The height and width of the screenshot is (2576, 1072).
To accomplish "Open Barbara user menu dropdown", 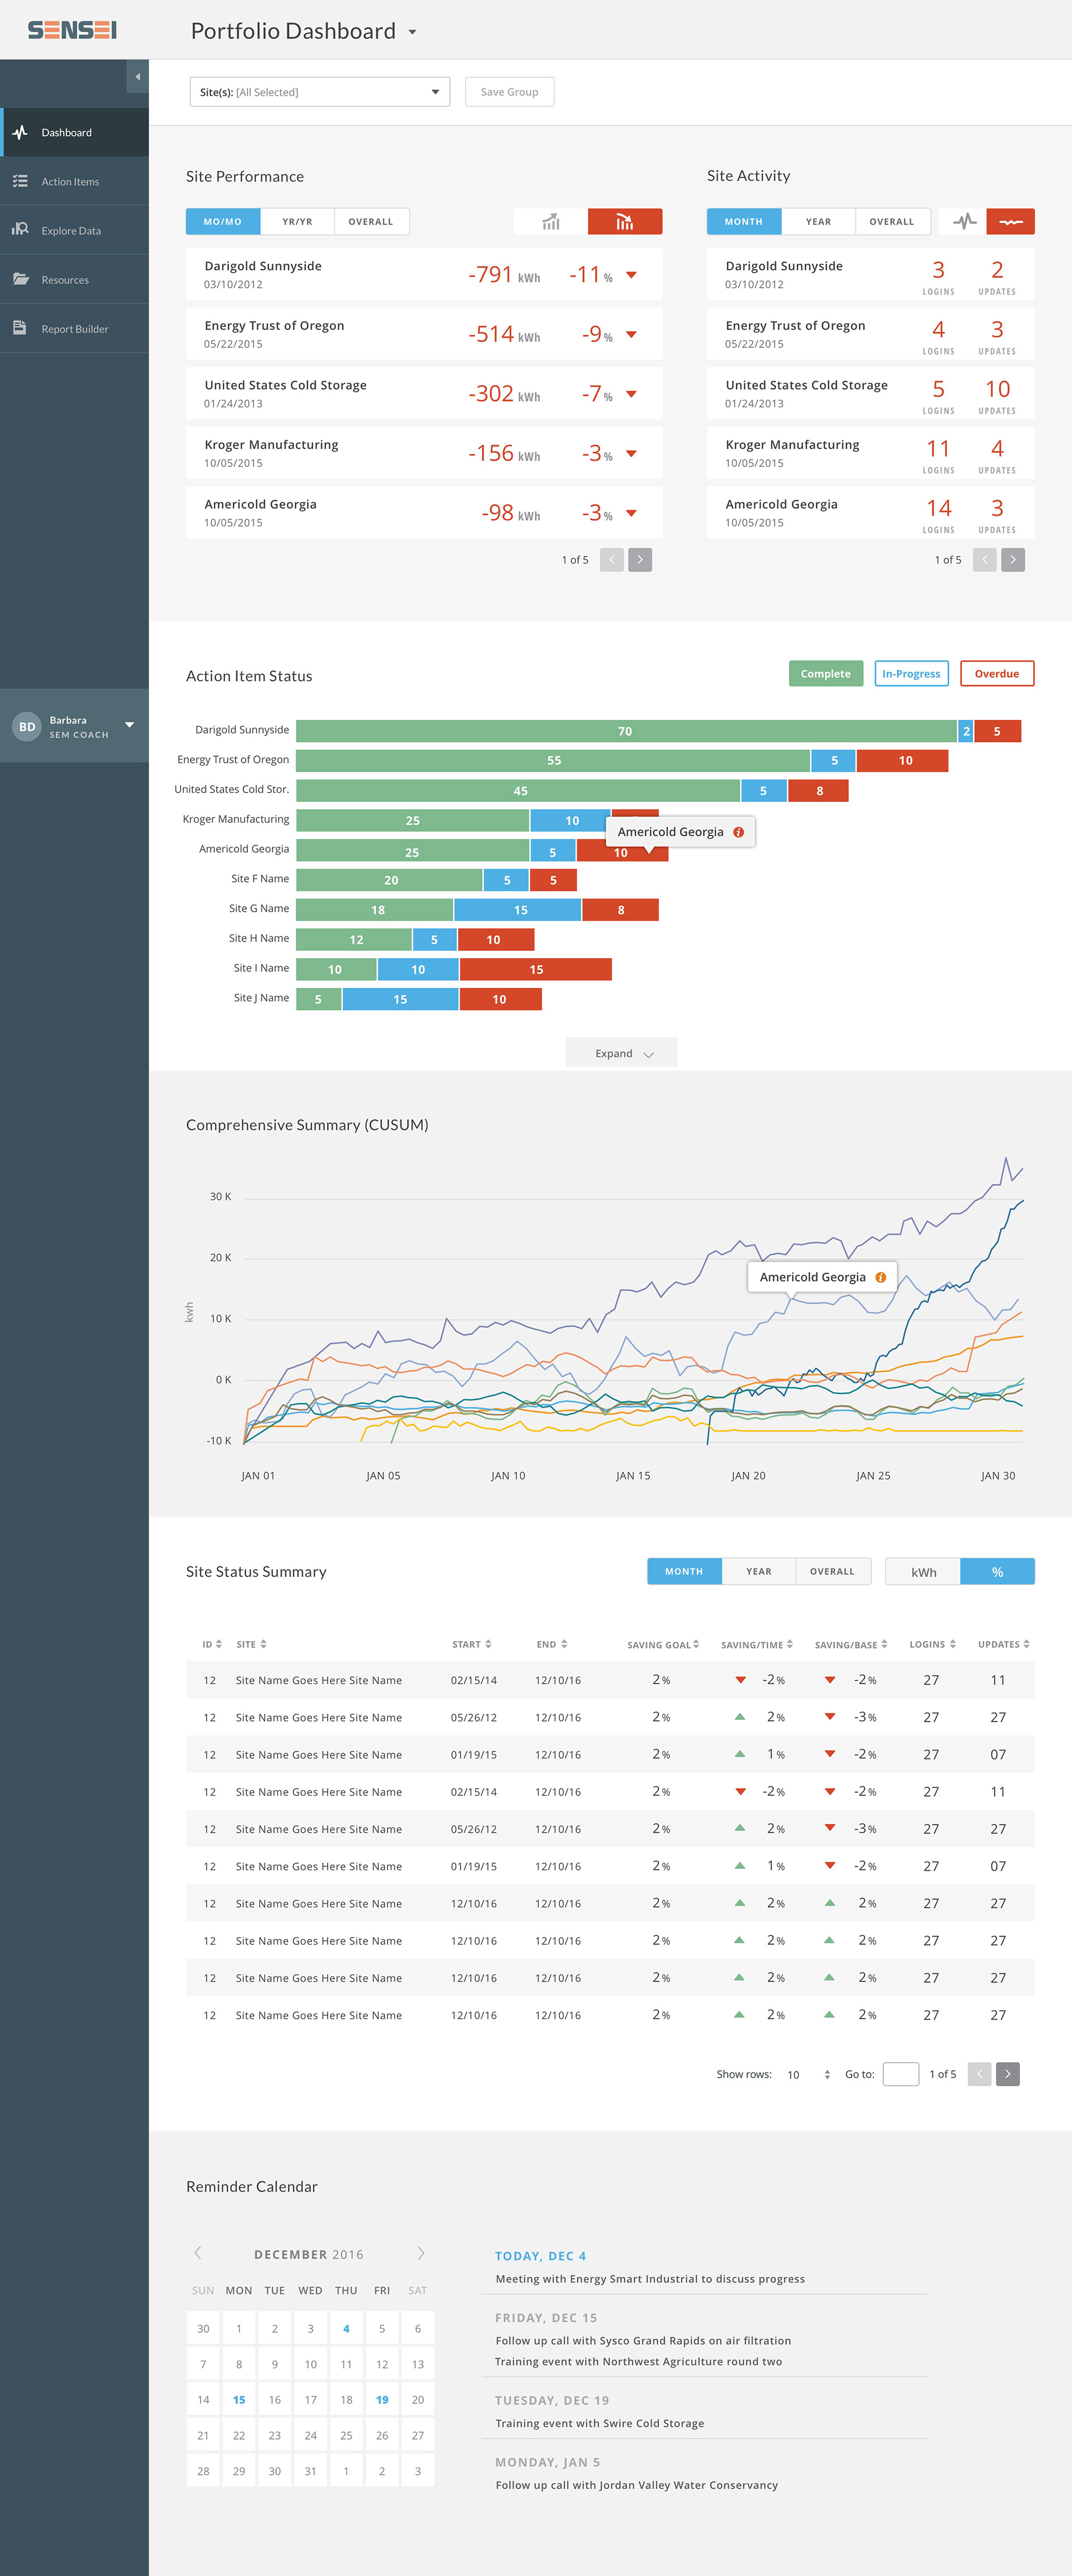I will [129, 725].
